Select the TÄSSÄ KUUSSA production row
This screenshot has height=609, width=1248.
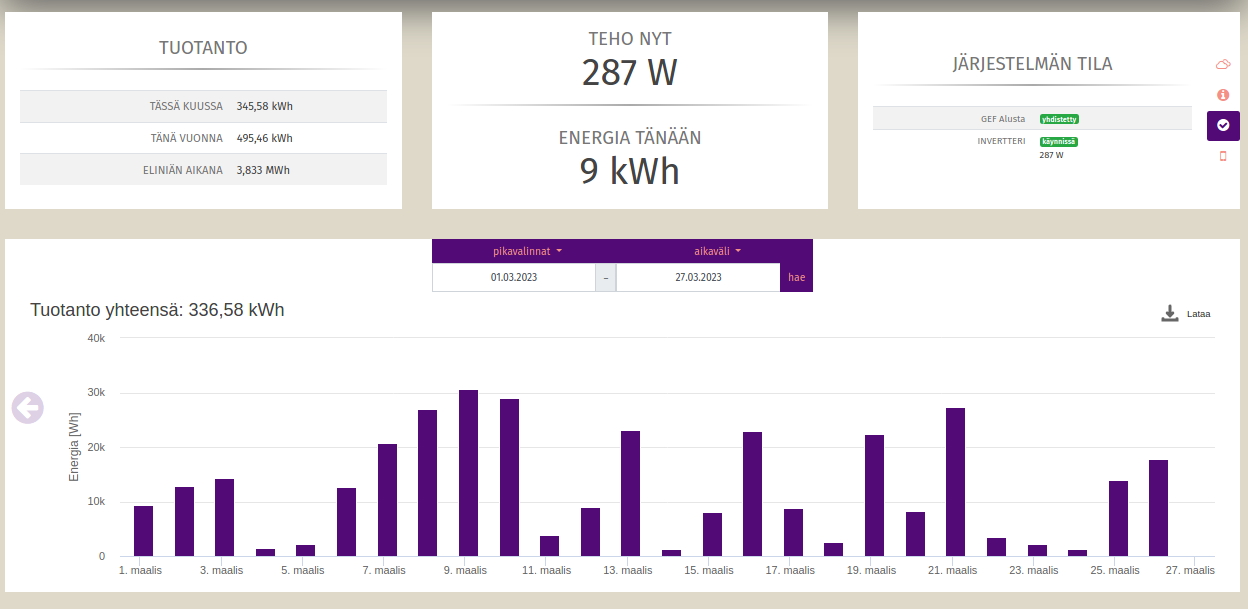pos(203,106)
